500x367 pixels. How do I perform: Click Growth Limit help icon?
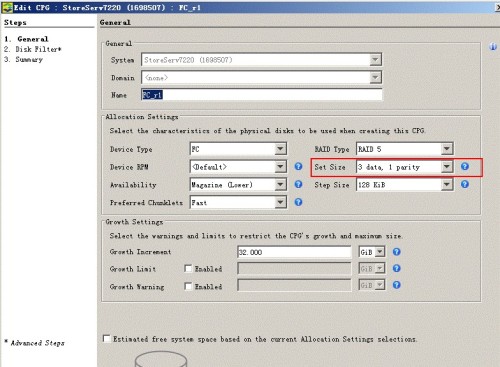click(x=396, y=268)
